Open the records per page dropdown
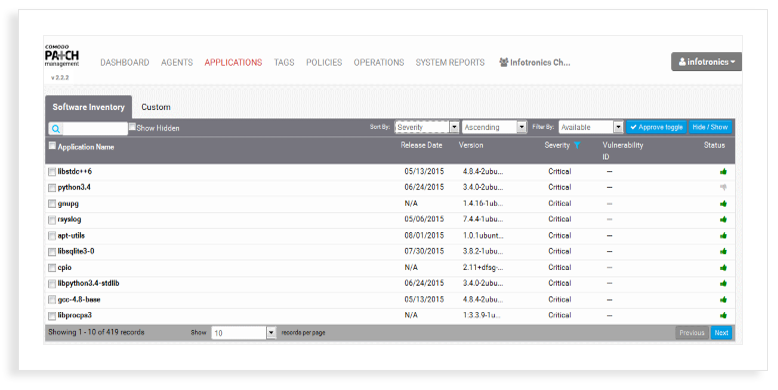This screenshot has width=778, height=390. coord(244,333)
